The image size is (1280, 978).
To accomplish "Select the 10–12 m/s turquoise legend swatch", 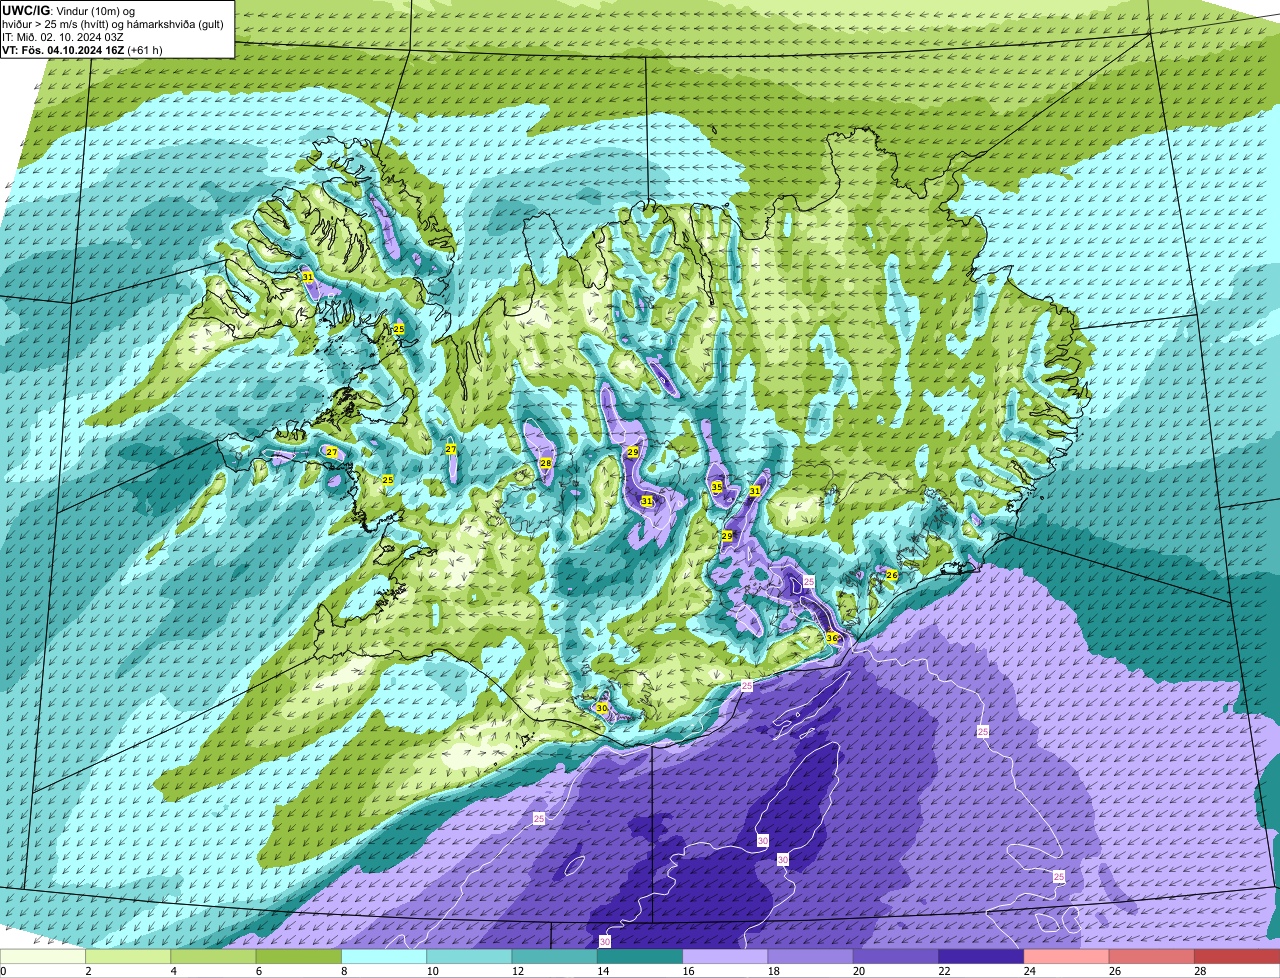I will [x=469, y=957].
